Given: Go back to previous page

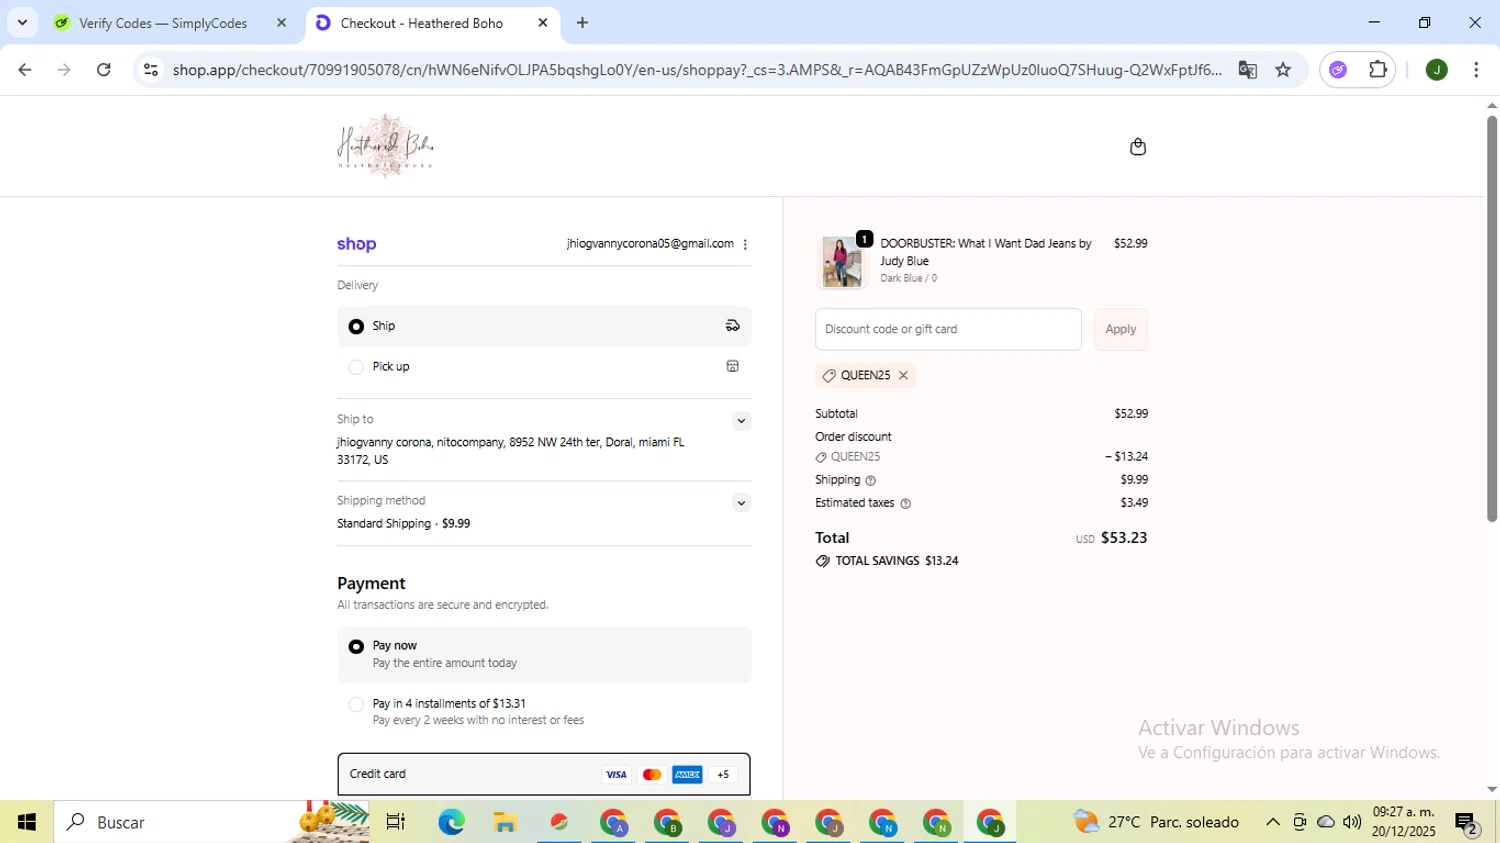Looking at the screenshot, I should [x=25, y=70].
